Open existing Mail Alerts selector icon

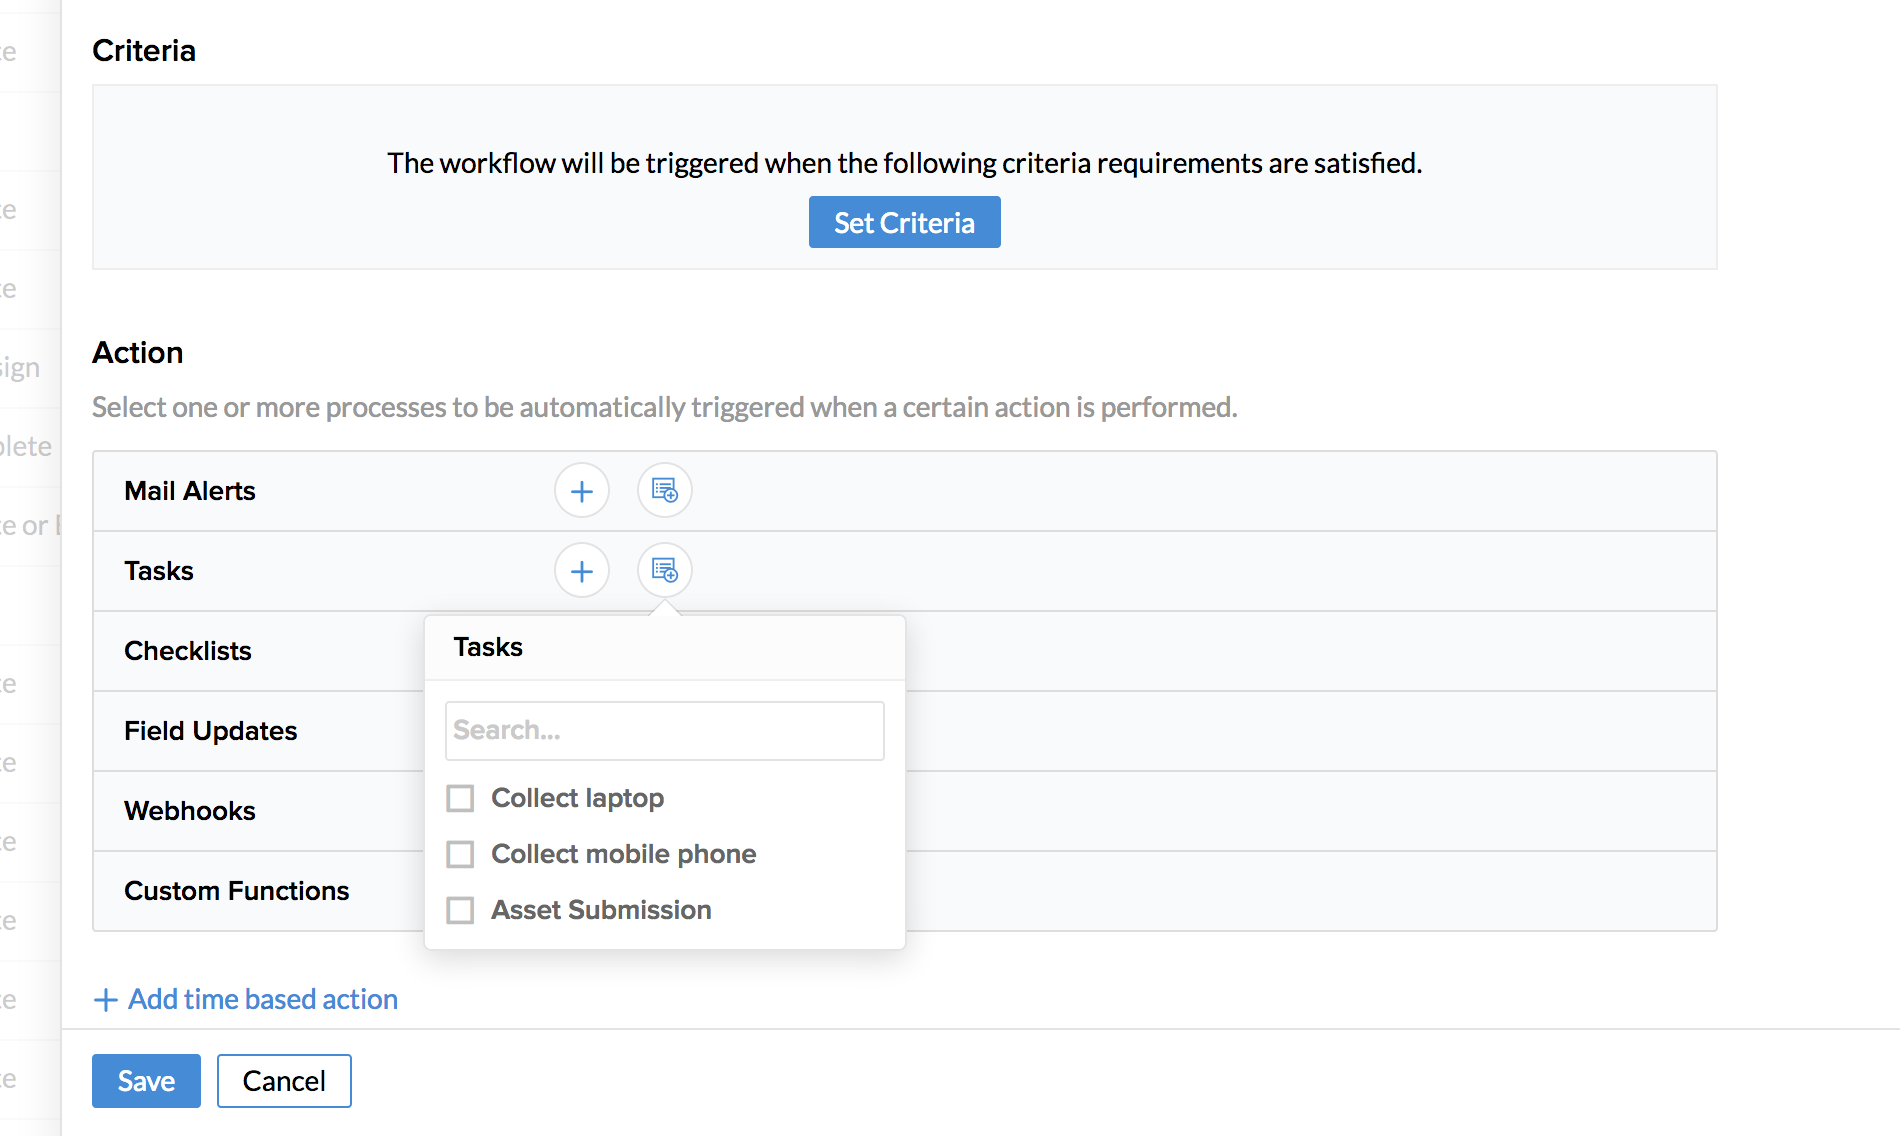click(665, 491)
